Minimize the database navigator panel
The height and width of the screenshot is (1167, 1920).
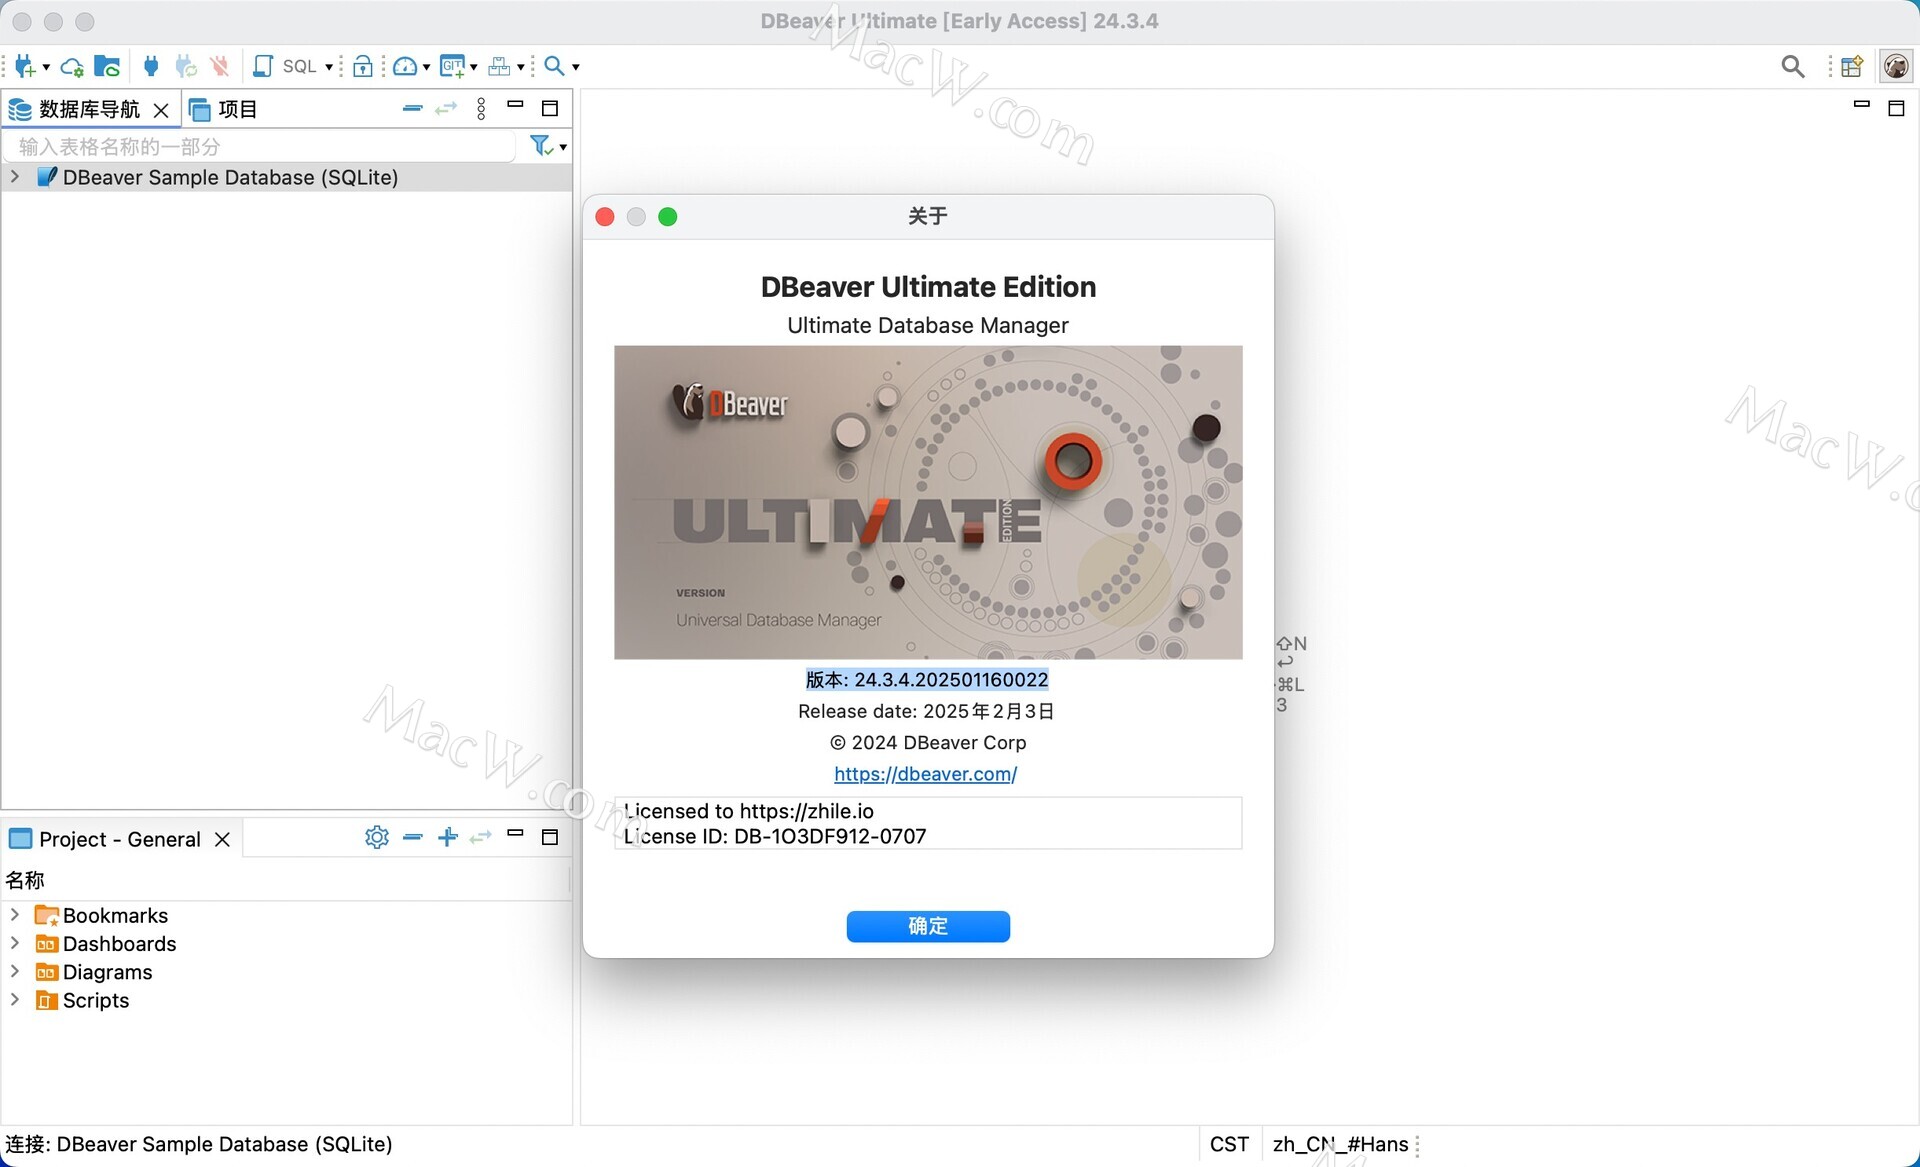pos(515,104)
